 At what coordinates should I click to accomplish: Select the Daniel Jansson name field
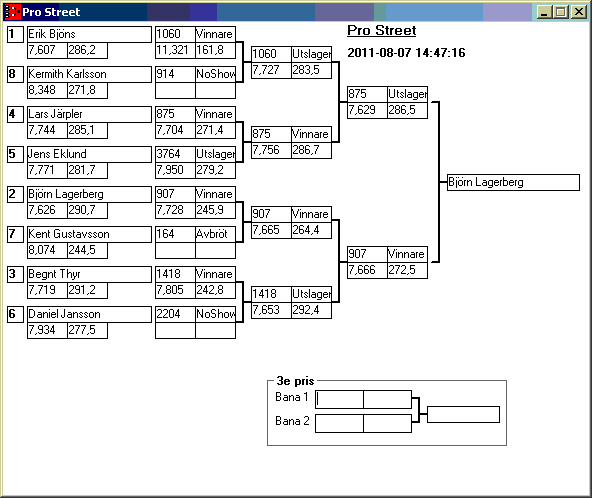(89, 315)
